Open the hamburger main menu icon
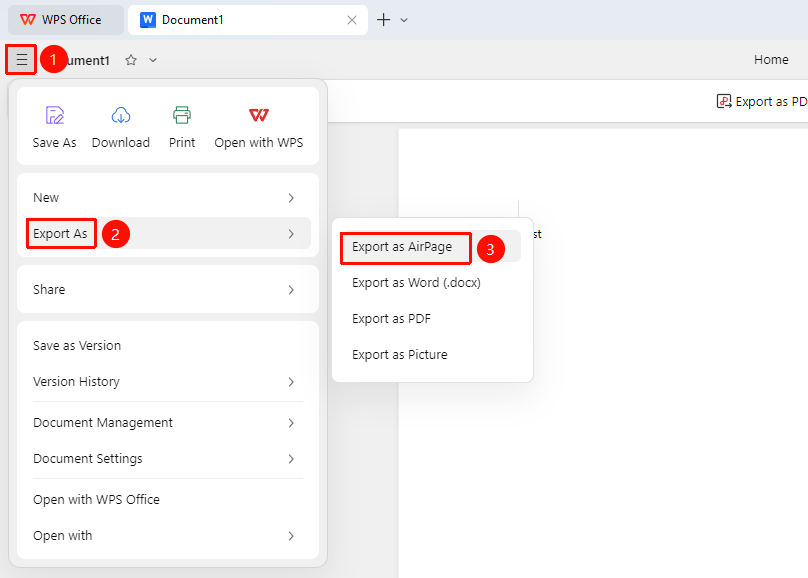 click(21, 60)
